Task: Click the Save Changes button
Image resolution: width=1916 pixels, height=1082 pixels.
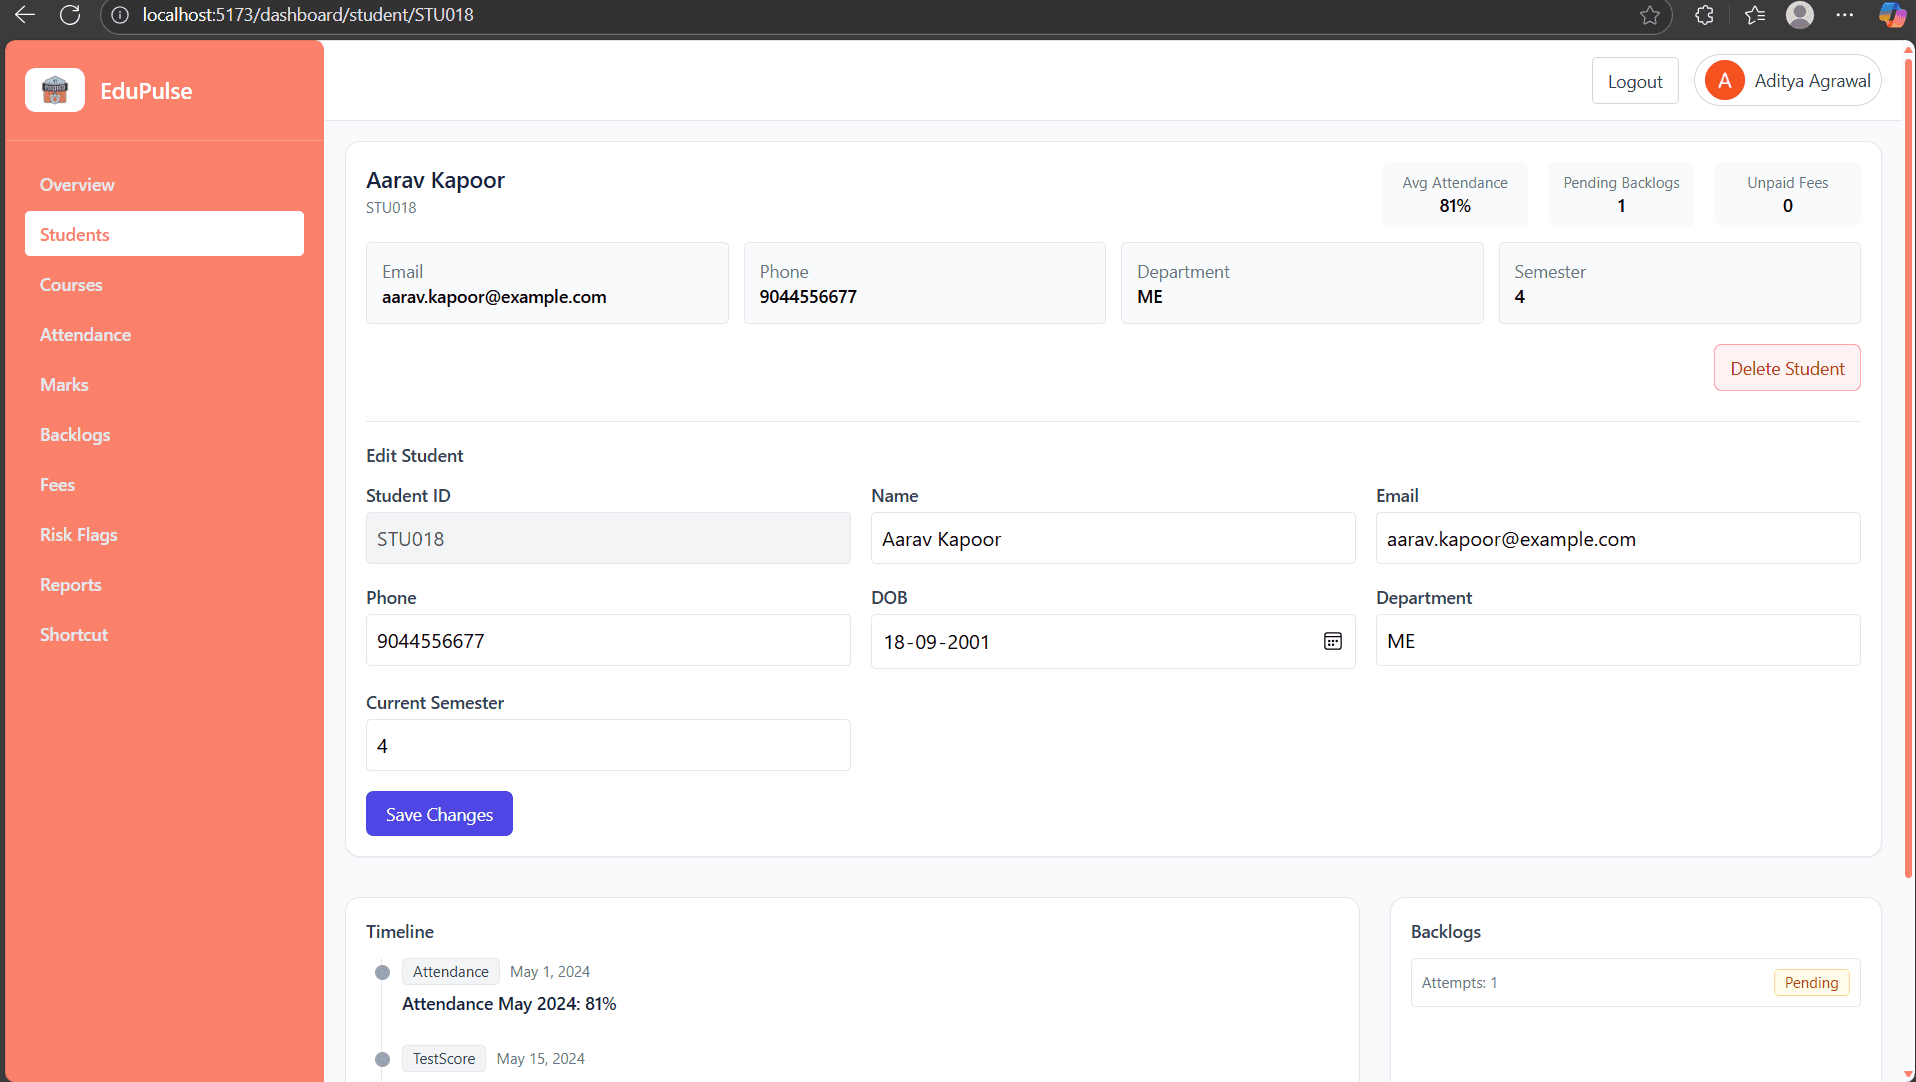Action: point(439,814)
